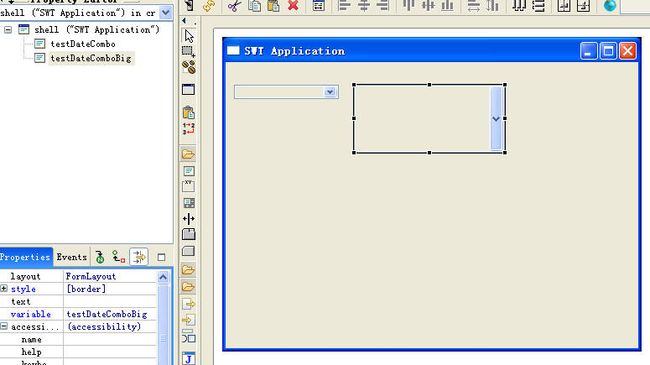
Task: Click the Distribute vertical space icon
Action: (x=538, y=6)
